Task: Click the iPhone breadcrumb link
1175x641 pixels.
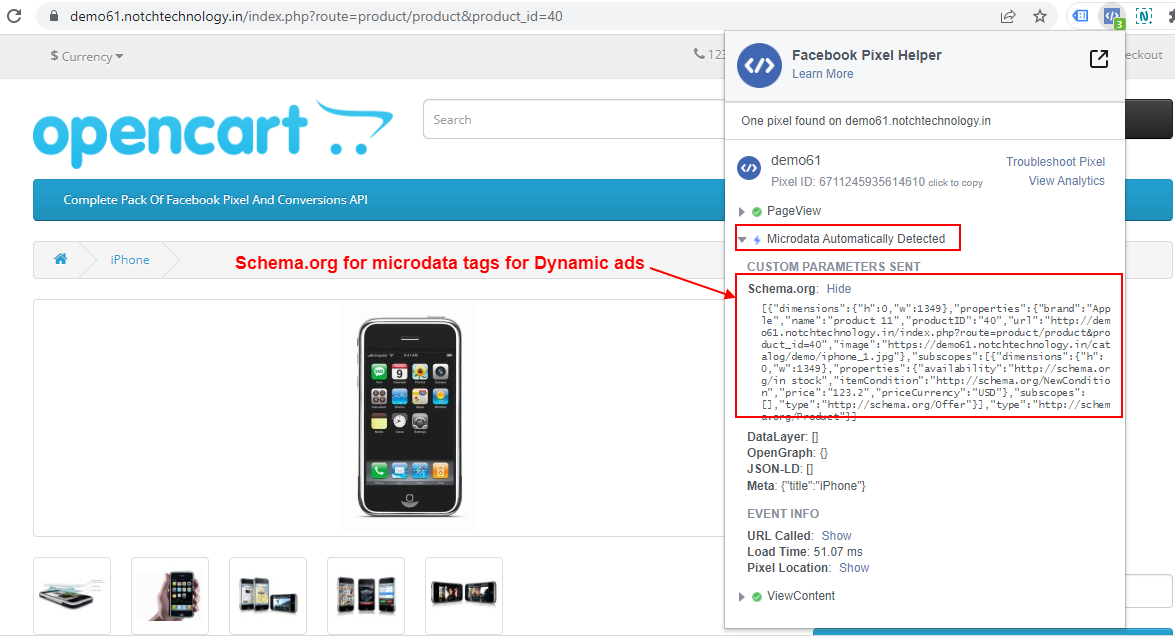Action: 130,259
